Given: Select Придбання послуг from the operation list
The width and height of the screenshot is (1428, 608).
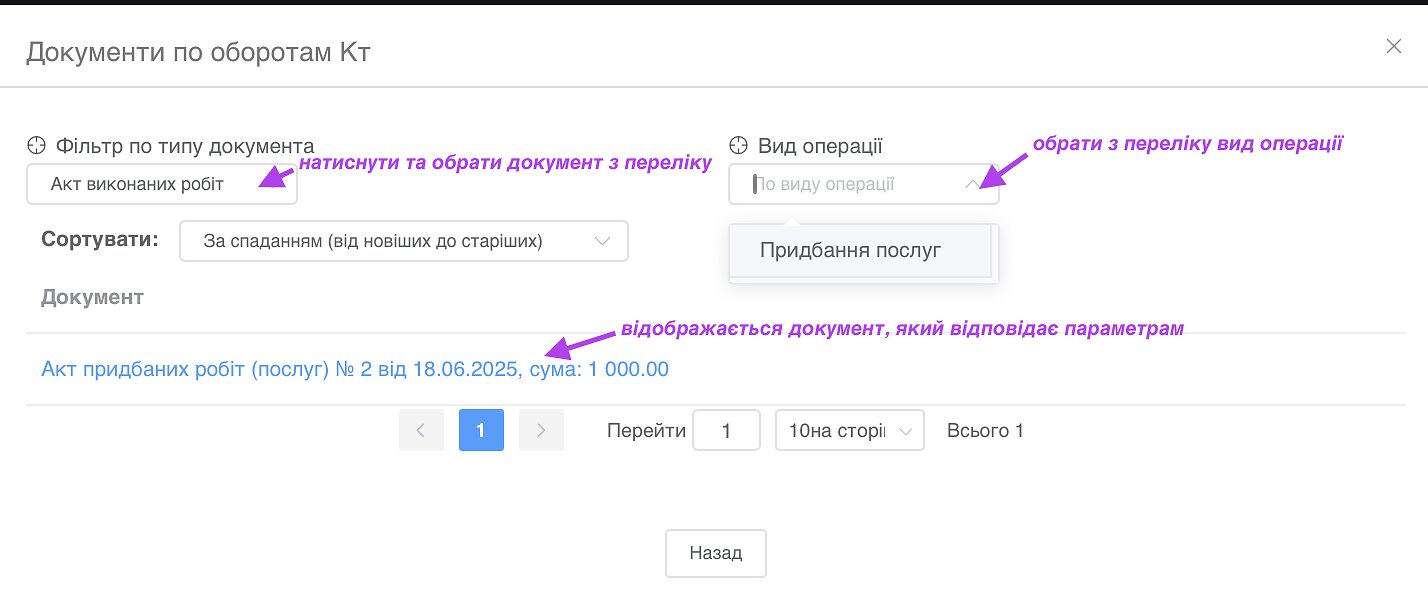Looking at the screenshot, I should pyautogui.click(x=851, y=250).
